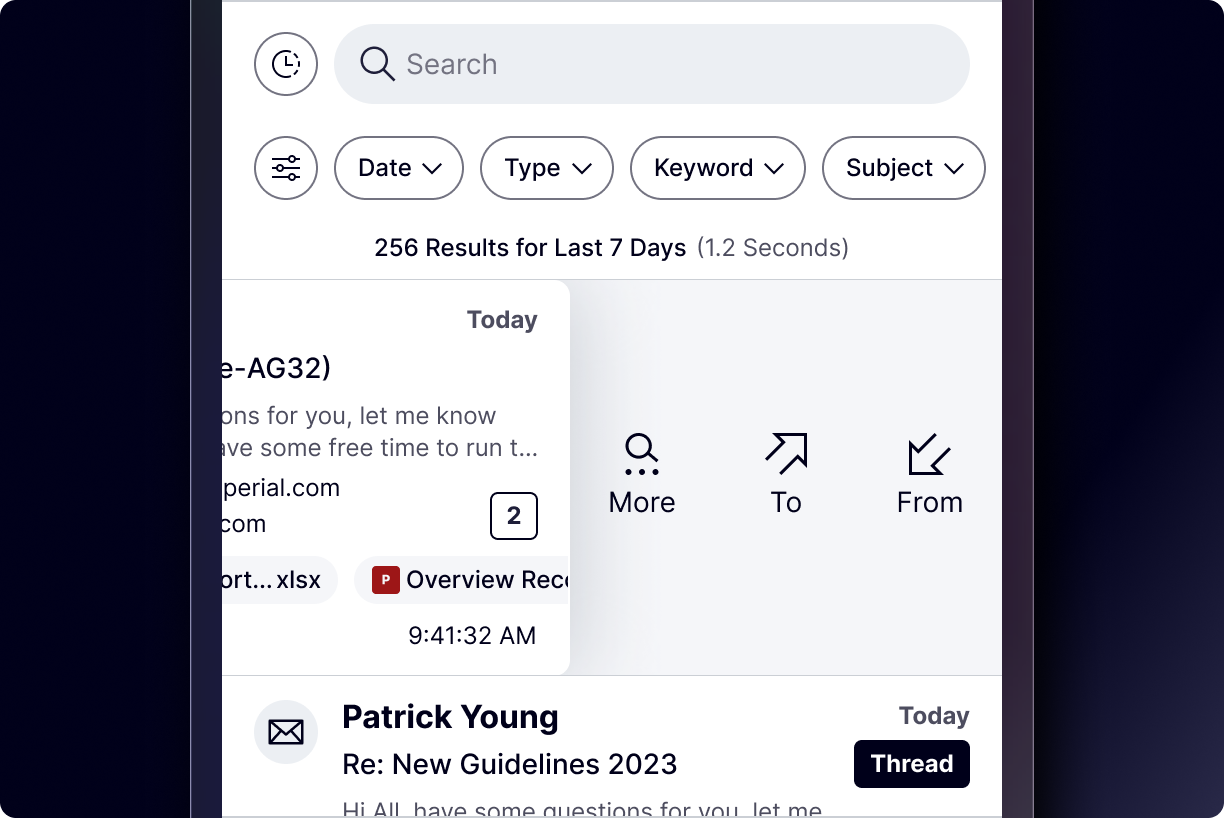Open the filter sliders settings icon
This screenshot has width=1224, height=818.
pos(286,168)
